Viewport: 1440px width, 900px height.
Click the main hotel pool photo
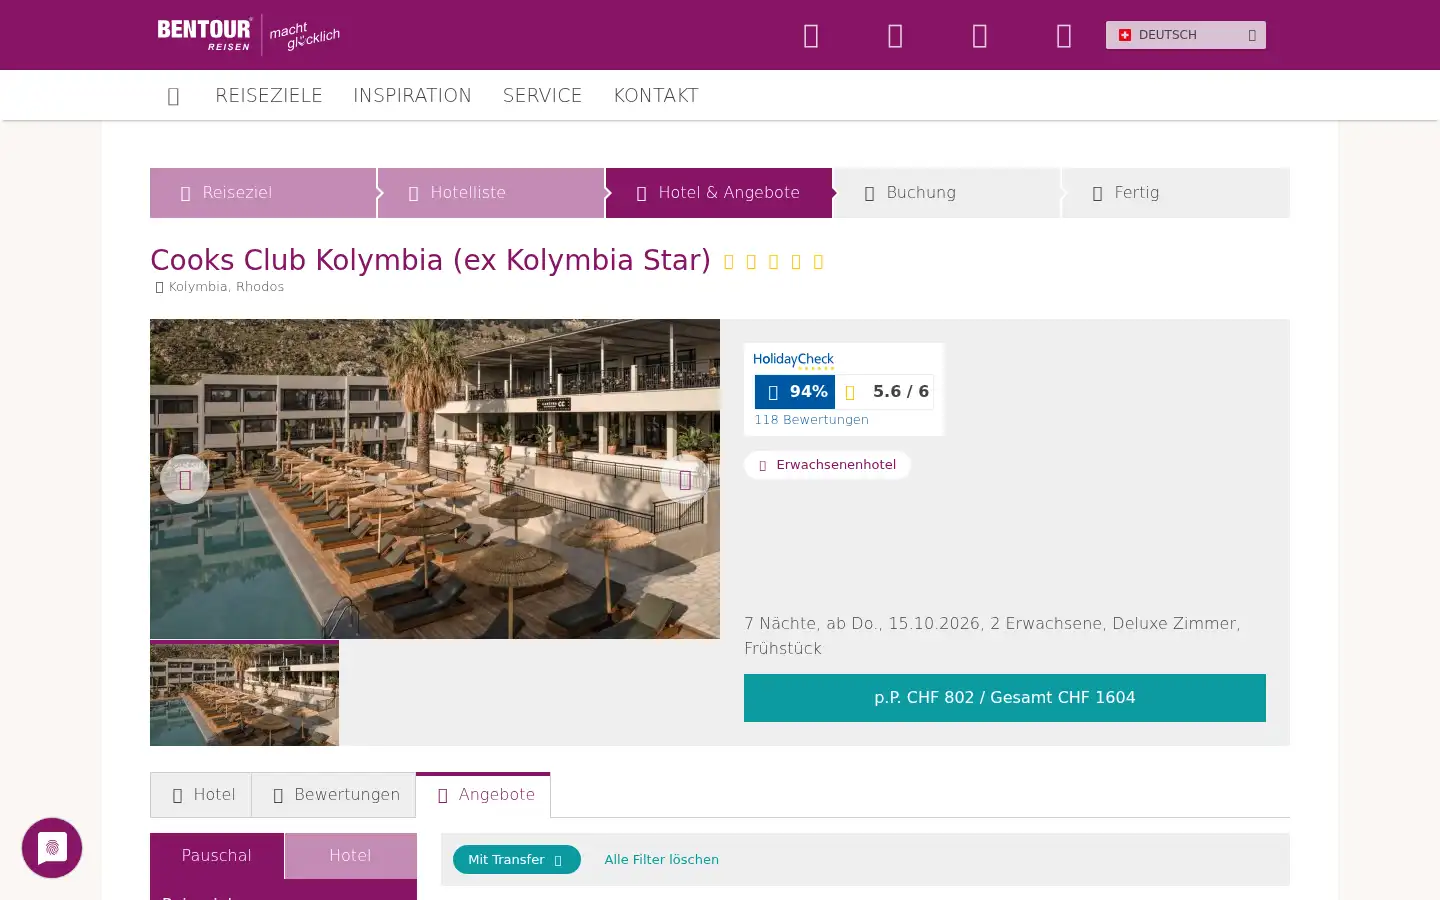pos(435,479)
